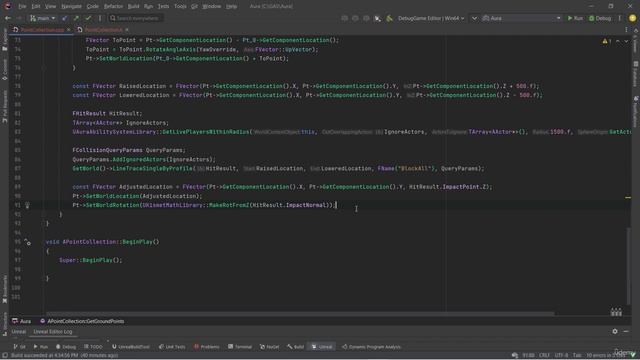Click the gutter override icon beside BeginPlay

coord(27,242)
